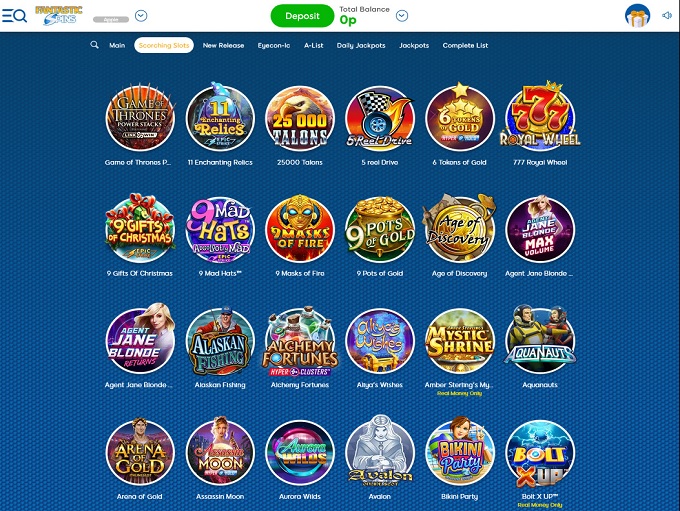Select the Daily Jackpots tab
The width and height of the screenshot is (680, 511).
pos(361,45)
